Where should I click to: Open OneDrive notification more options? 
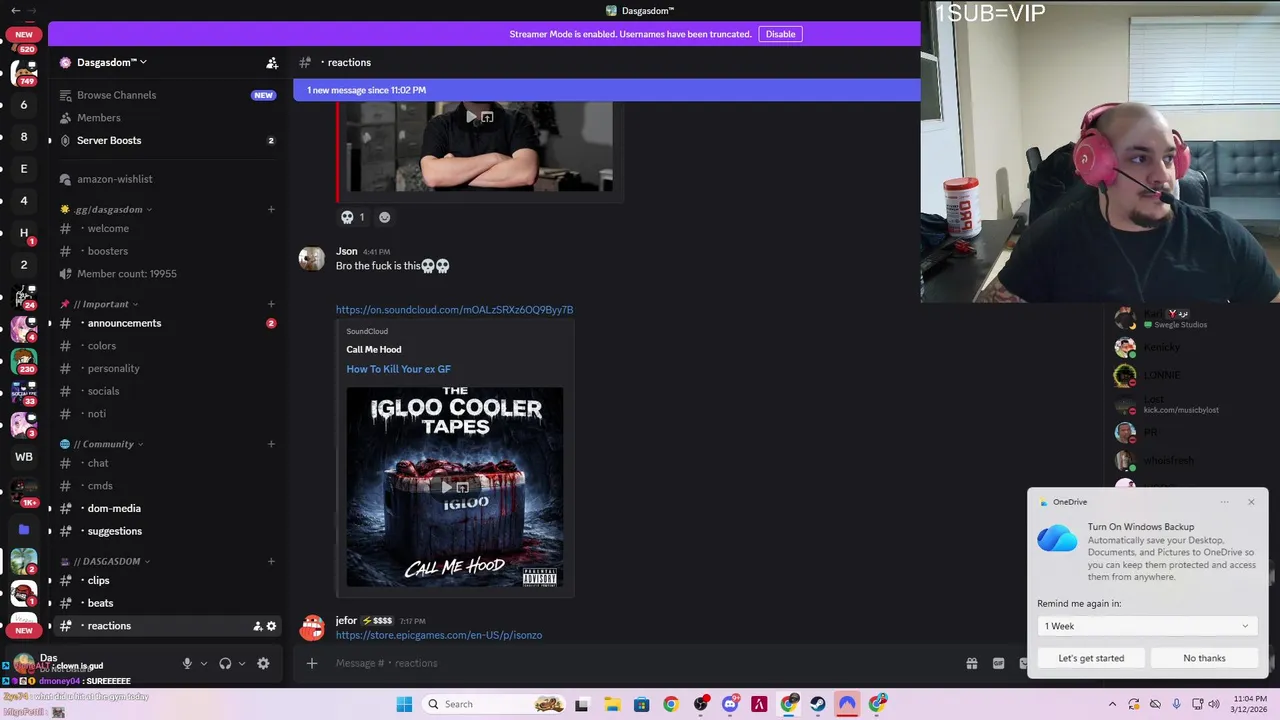(1225, 502)
